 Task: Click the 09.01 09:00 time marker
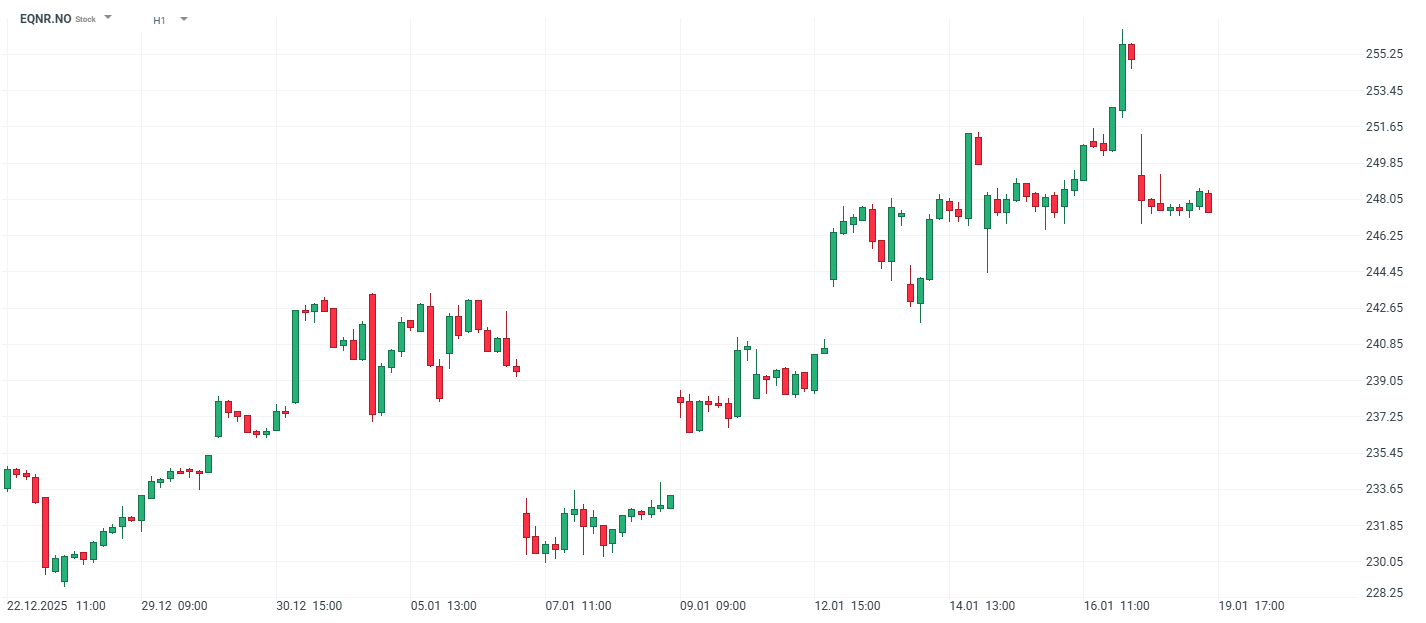click(712, 606)
